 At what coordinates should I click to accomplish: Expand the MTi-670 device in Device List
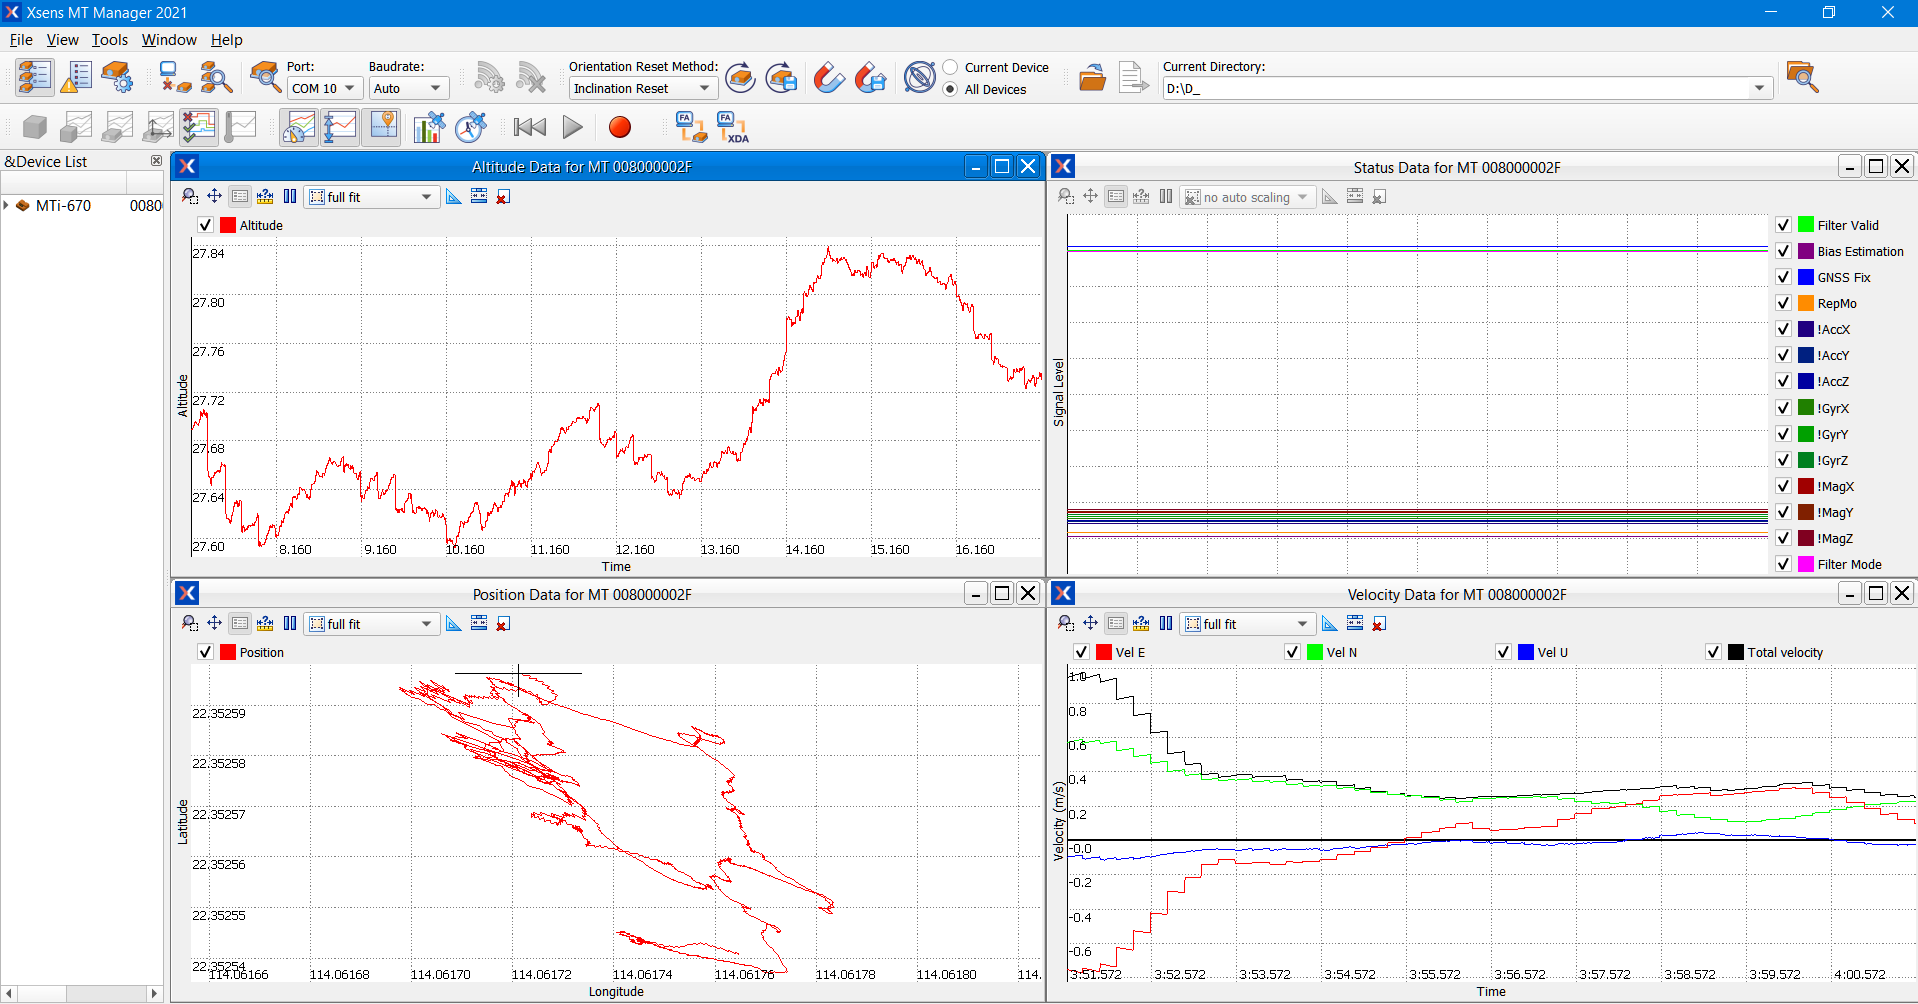pos(8,205)
